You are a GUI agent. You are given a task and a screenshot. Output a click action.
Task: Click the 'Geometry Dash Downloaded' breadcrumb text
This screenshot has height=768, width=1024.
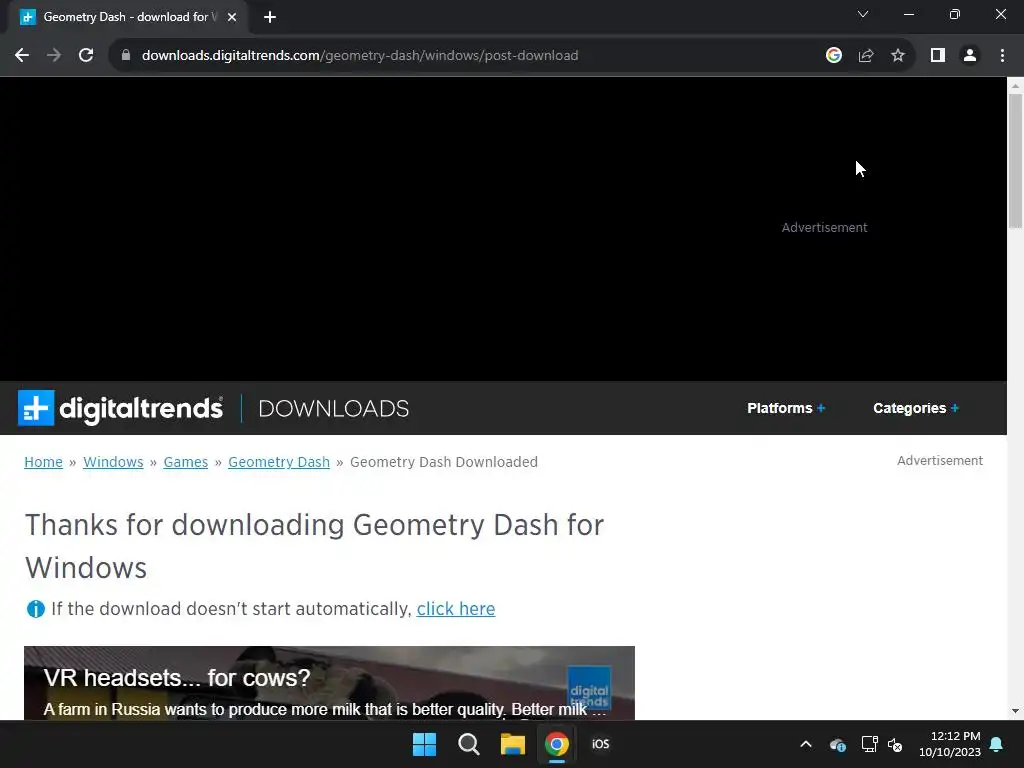point(444,462)
